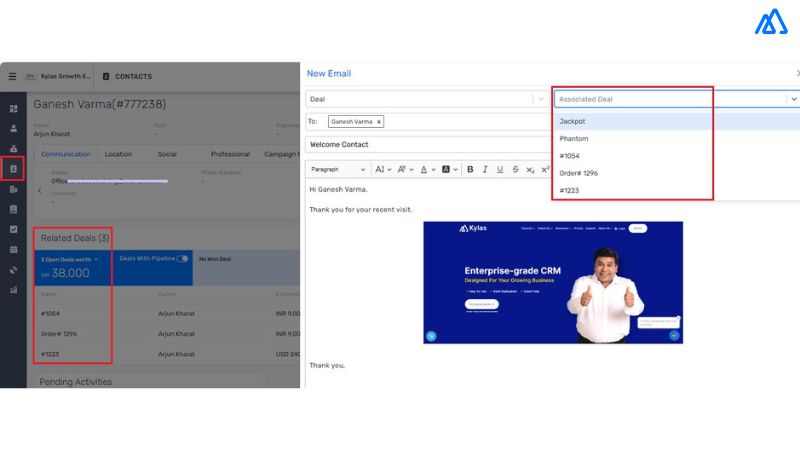Select Jackpot from Associated Deal list
This screenshot has width=800, height=450.
click(677, 121)
